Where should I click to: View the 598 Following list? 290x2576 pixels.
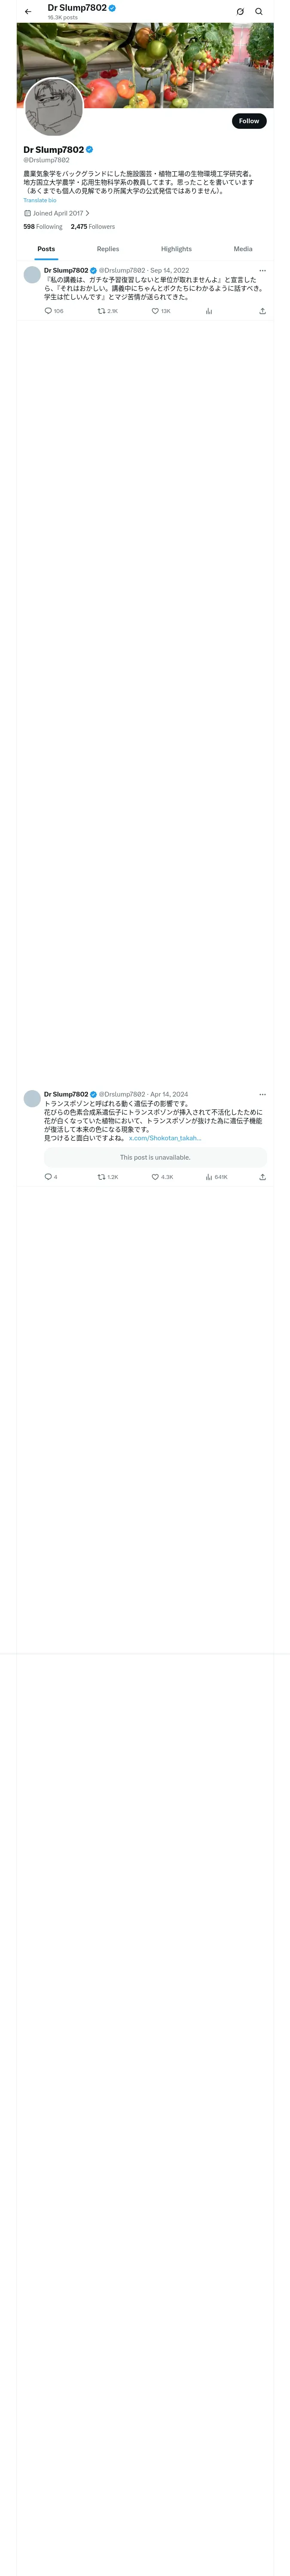coord(43,227)
